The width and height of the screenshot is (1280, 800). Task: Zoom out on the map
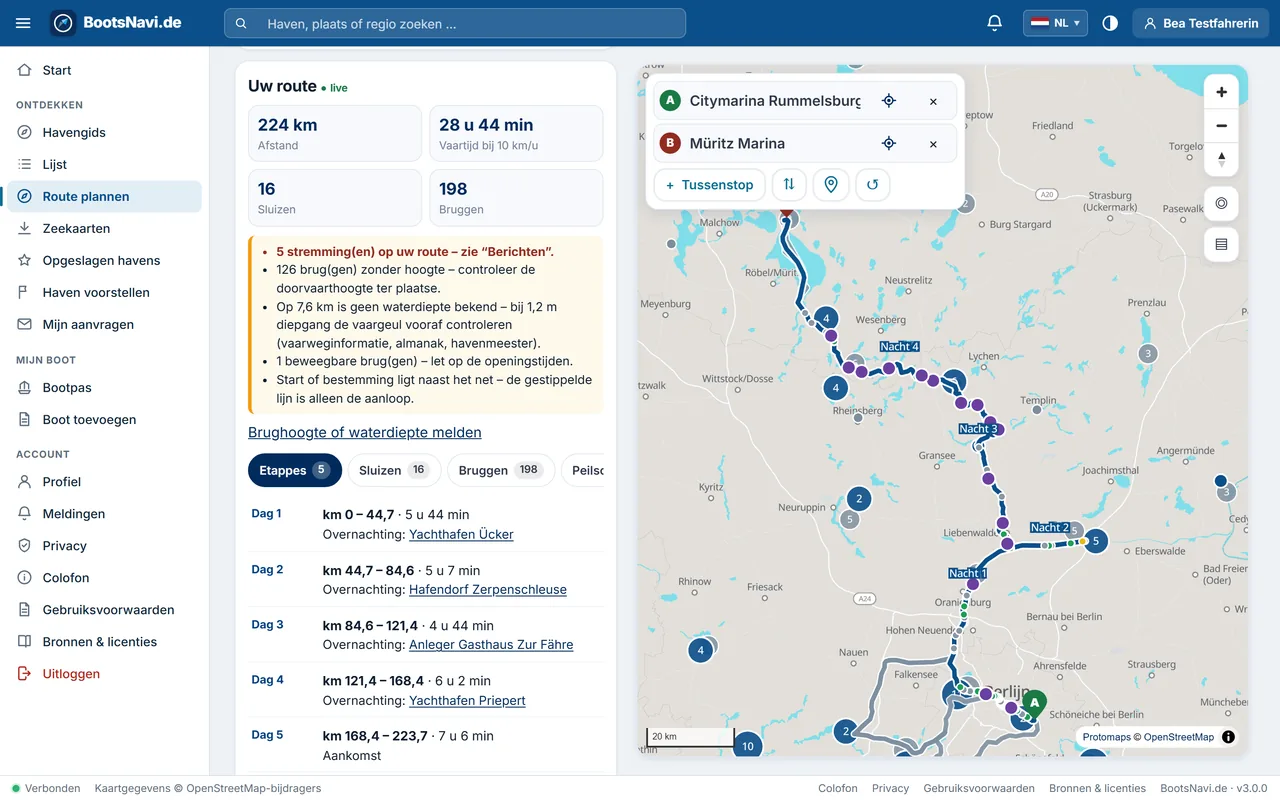point(1221,126)
